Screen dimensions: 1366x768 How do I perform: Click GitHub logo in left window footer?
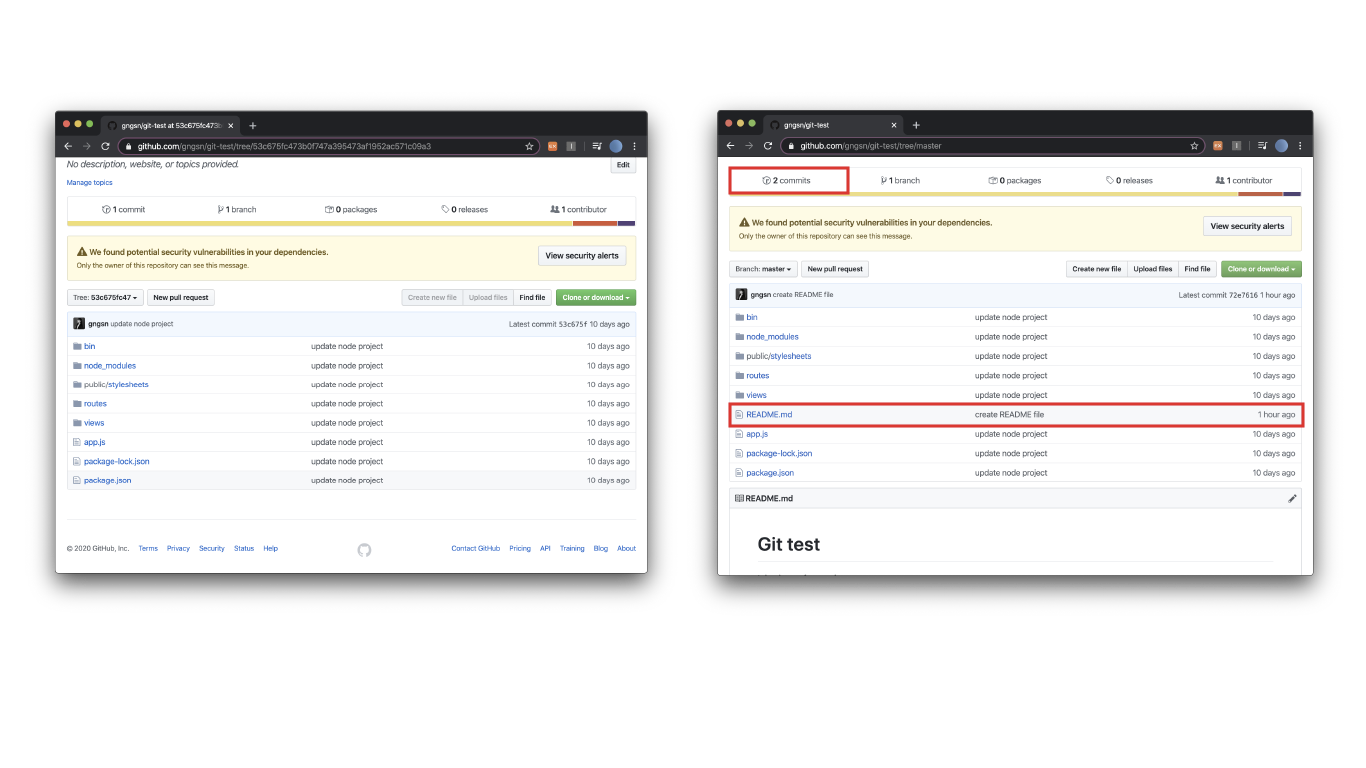click(364, 549)
